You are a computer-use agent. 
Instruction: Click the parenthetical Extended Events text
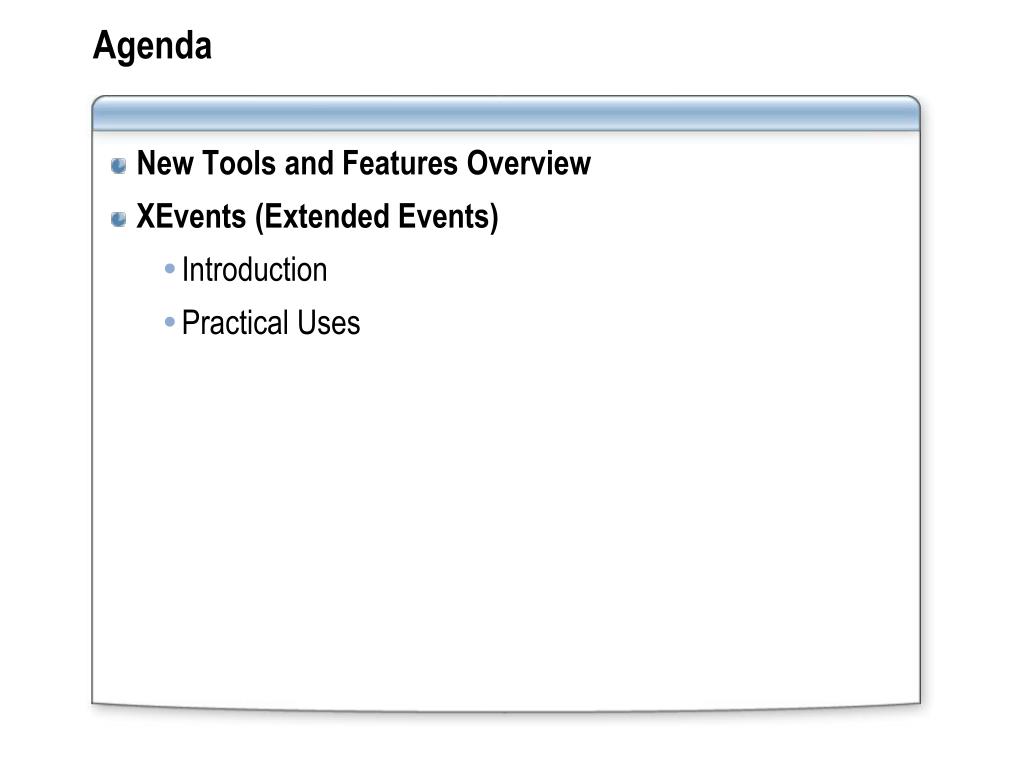coord(377,217)
